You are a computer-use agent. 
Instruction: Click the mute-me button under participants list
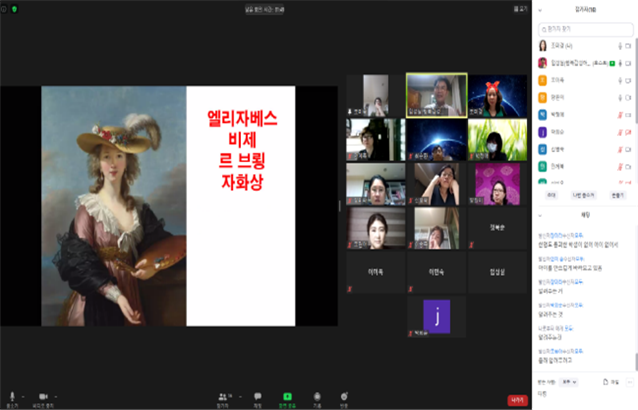pyautogui.click(x=583, y=195)
